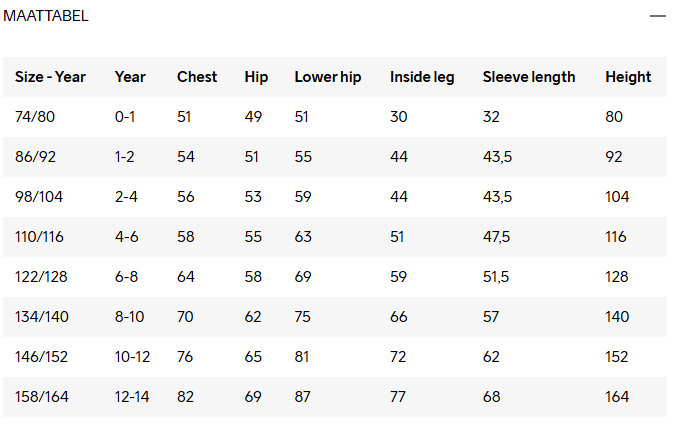Click the Size - Year column header

click(x=51, y=77)
